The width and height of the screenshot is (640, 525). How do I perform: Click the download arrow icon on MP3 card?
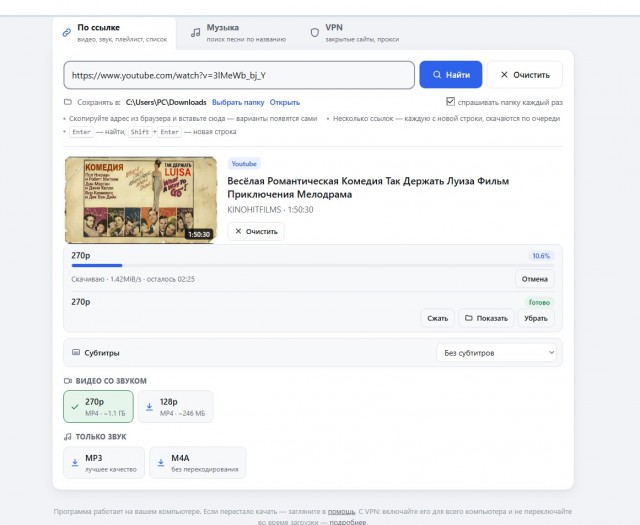click(x=75, y=463)
